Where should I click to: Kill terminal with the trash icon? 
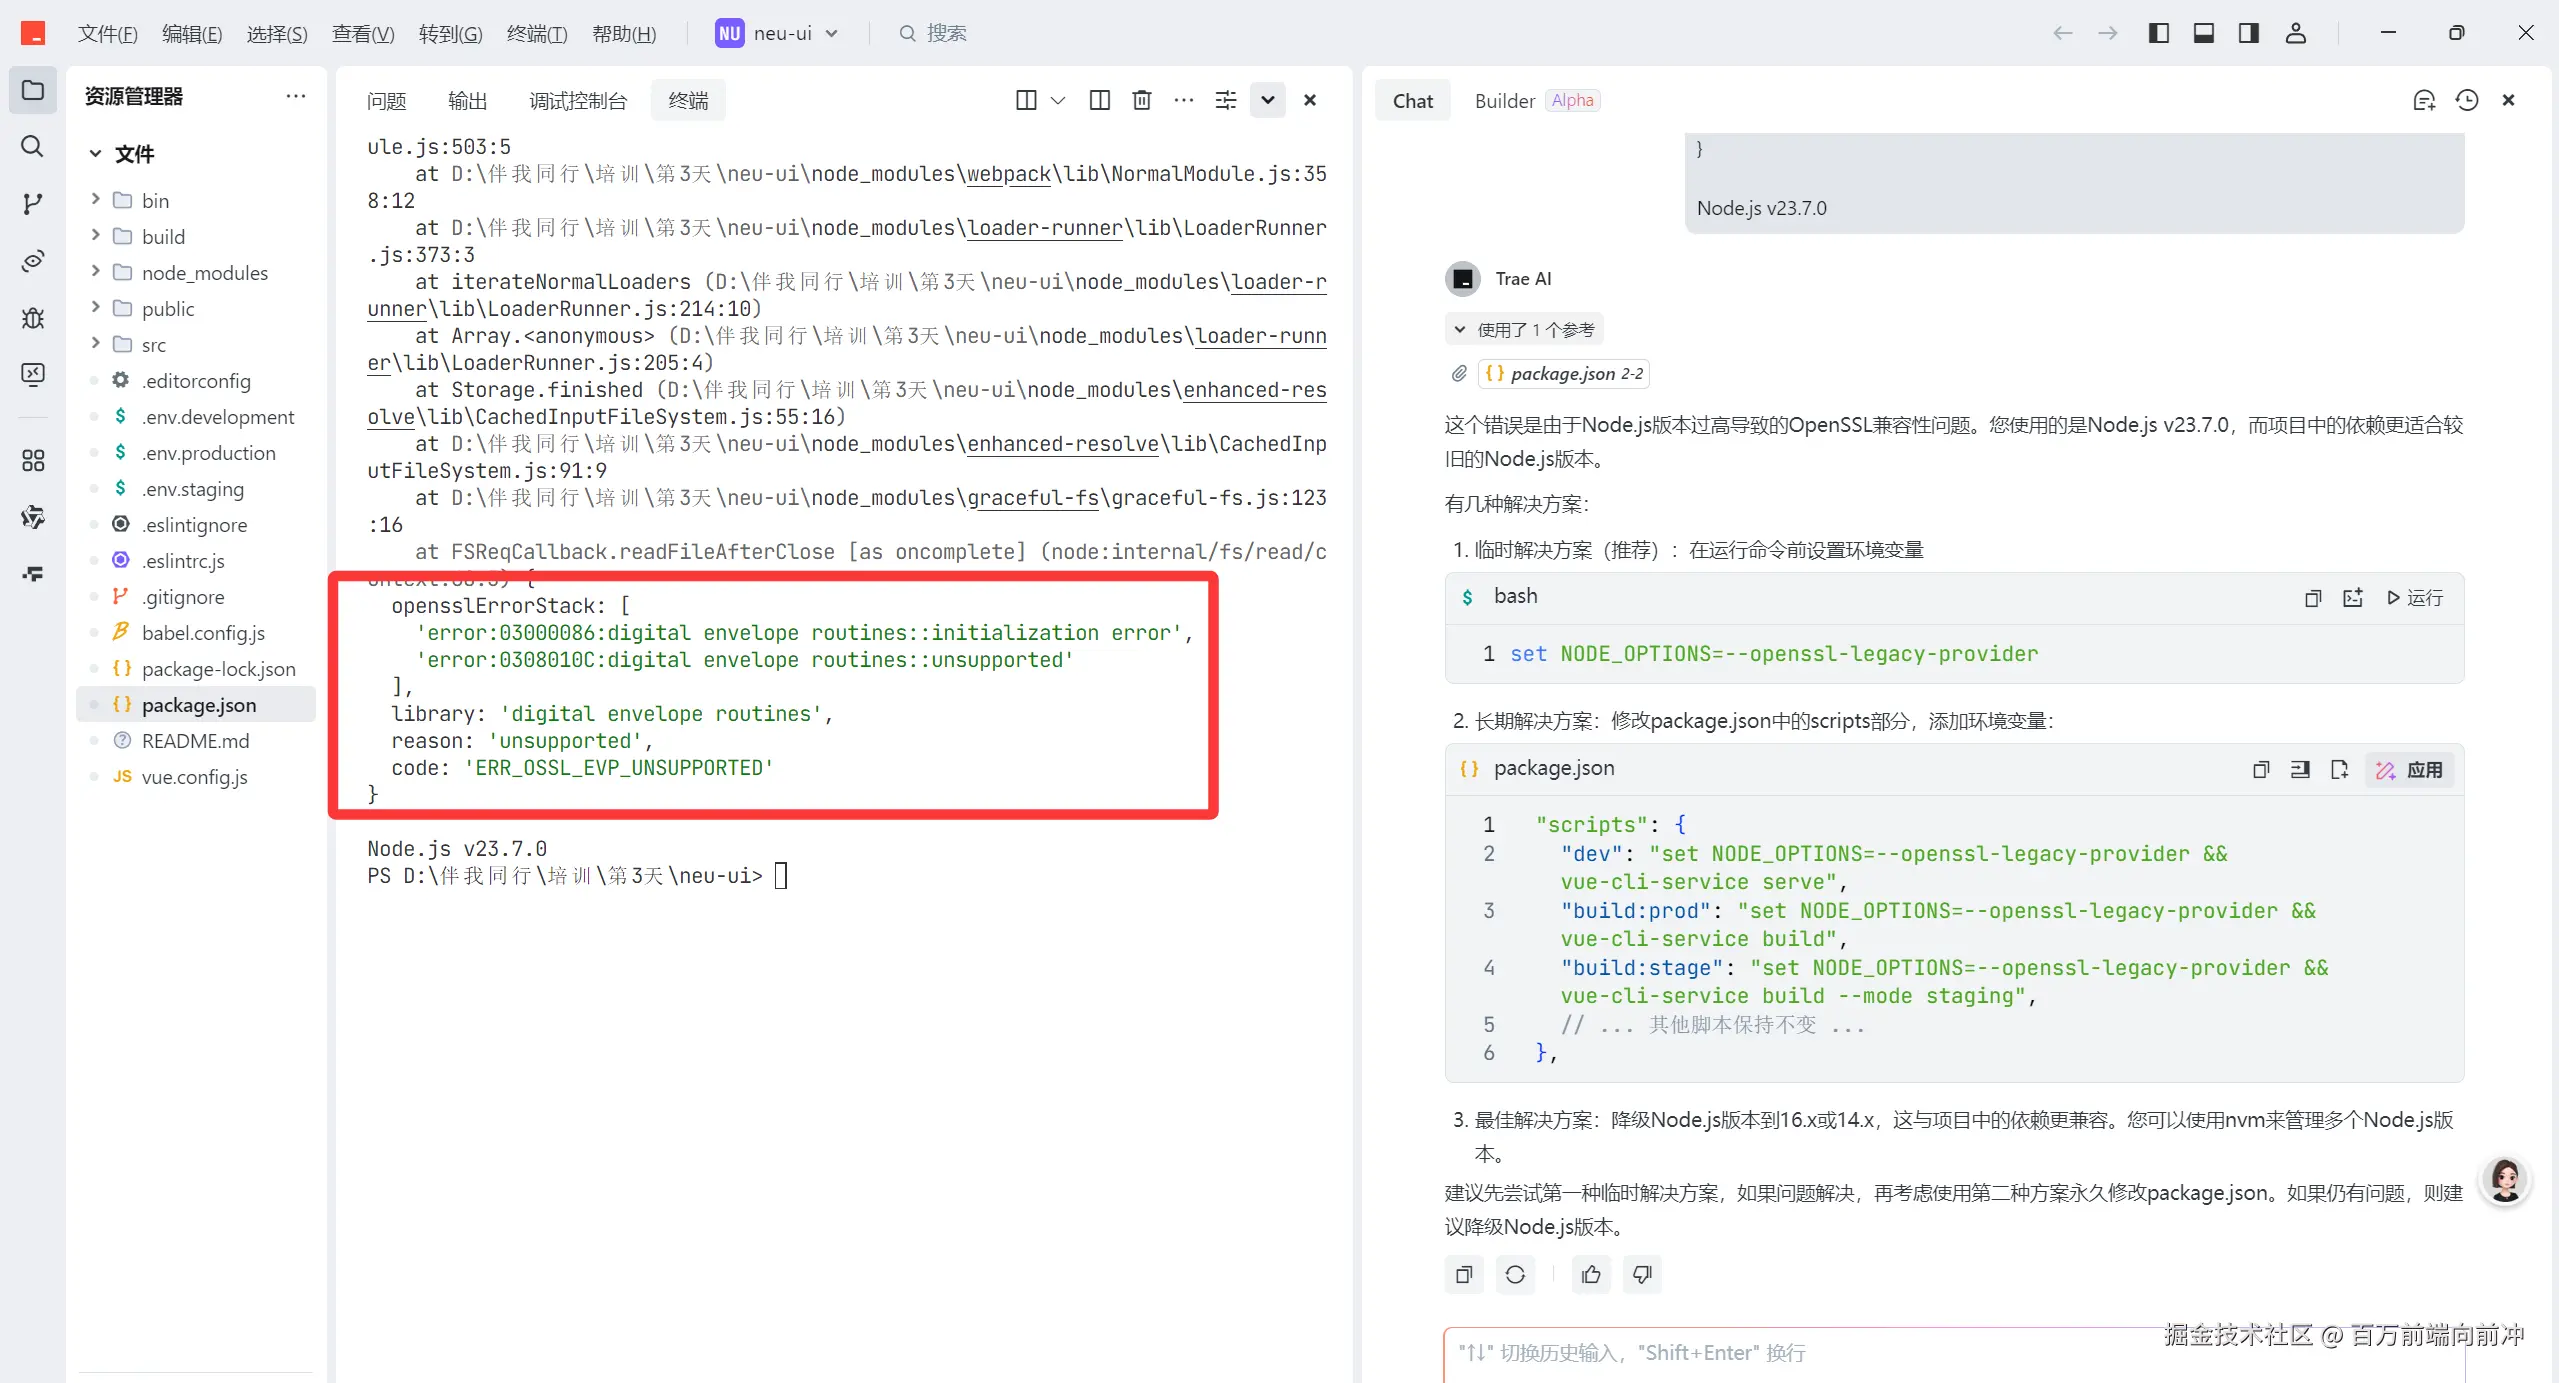pos(1141,100)
